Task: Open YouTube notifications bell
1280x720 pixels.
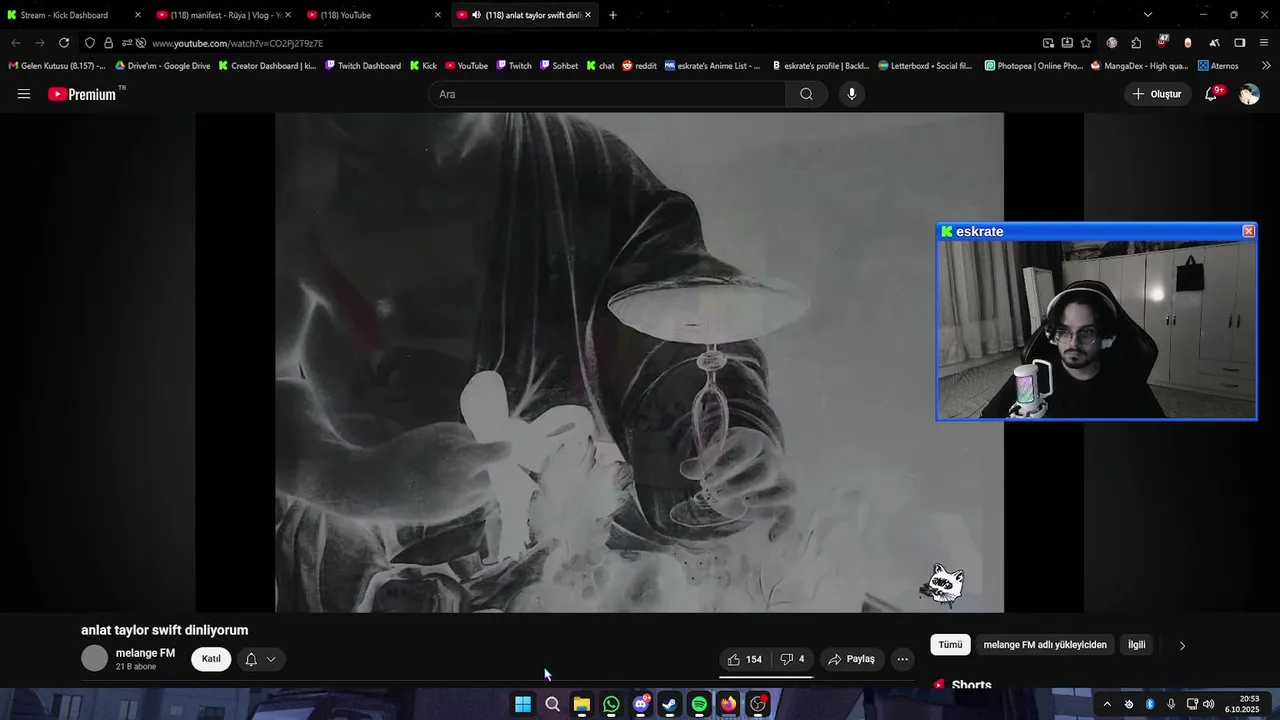Action: (1211, 94)
